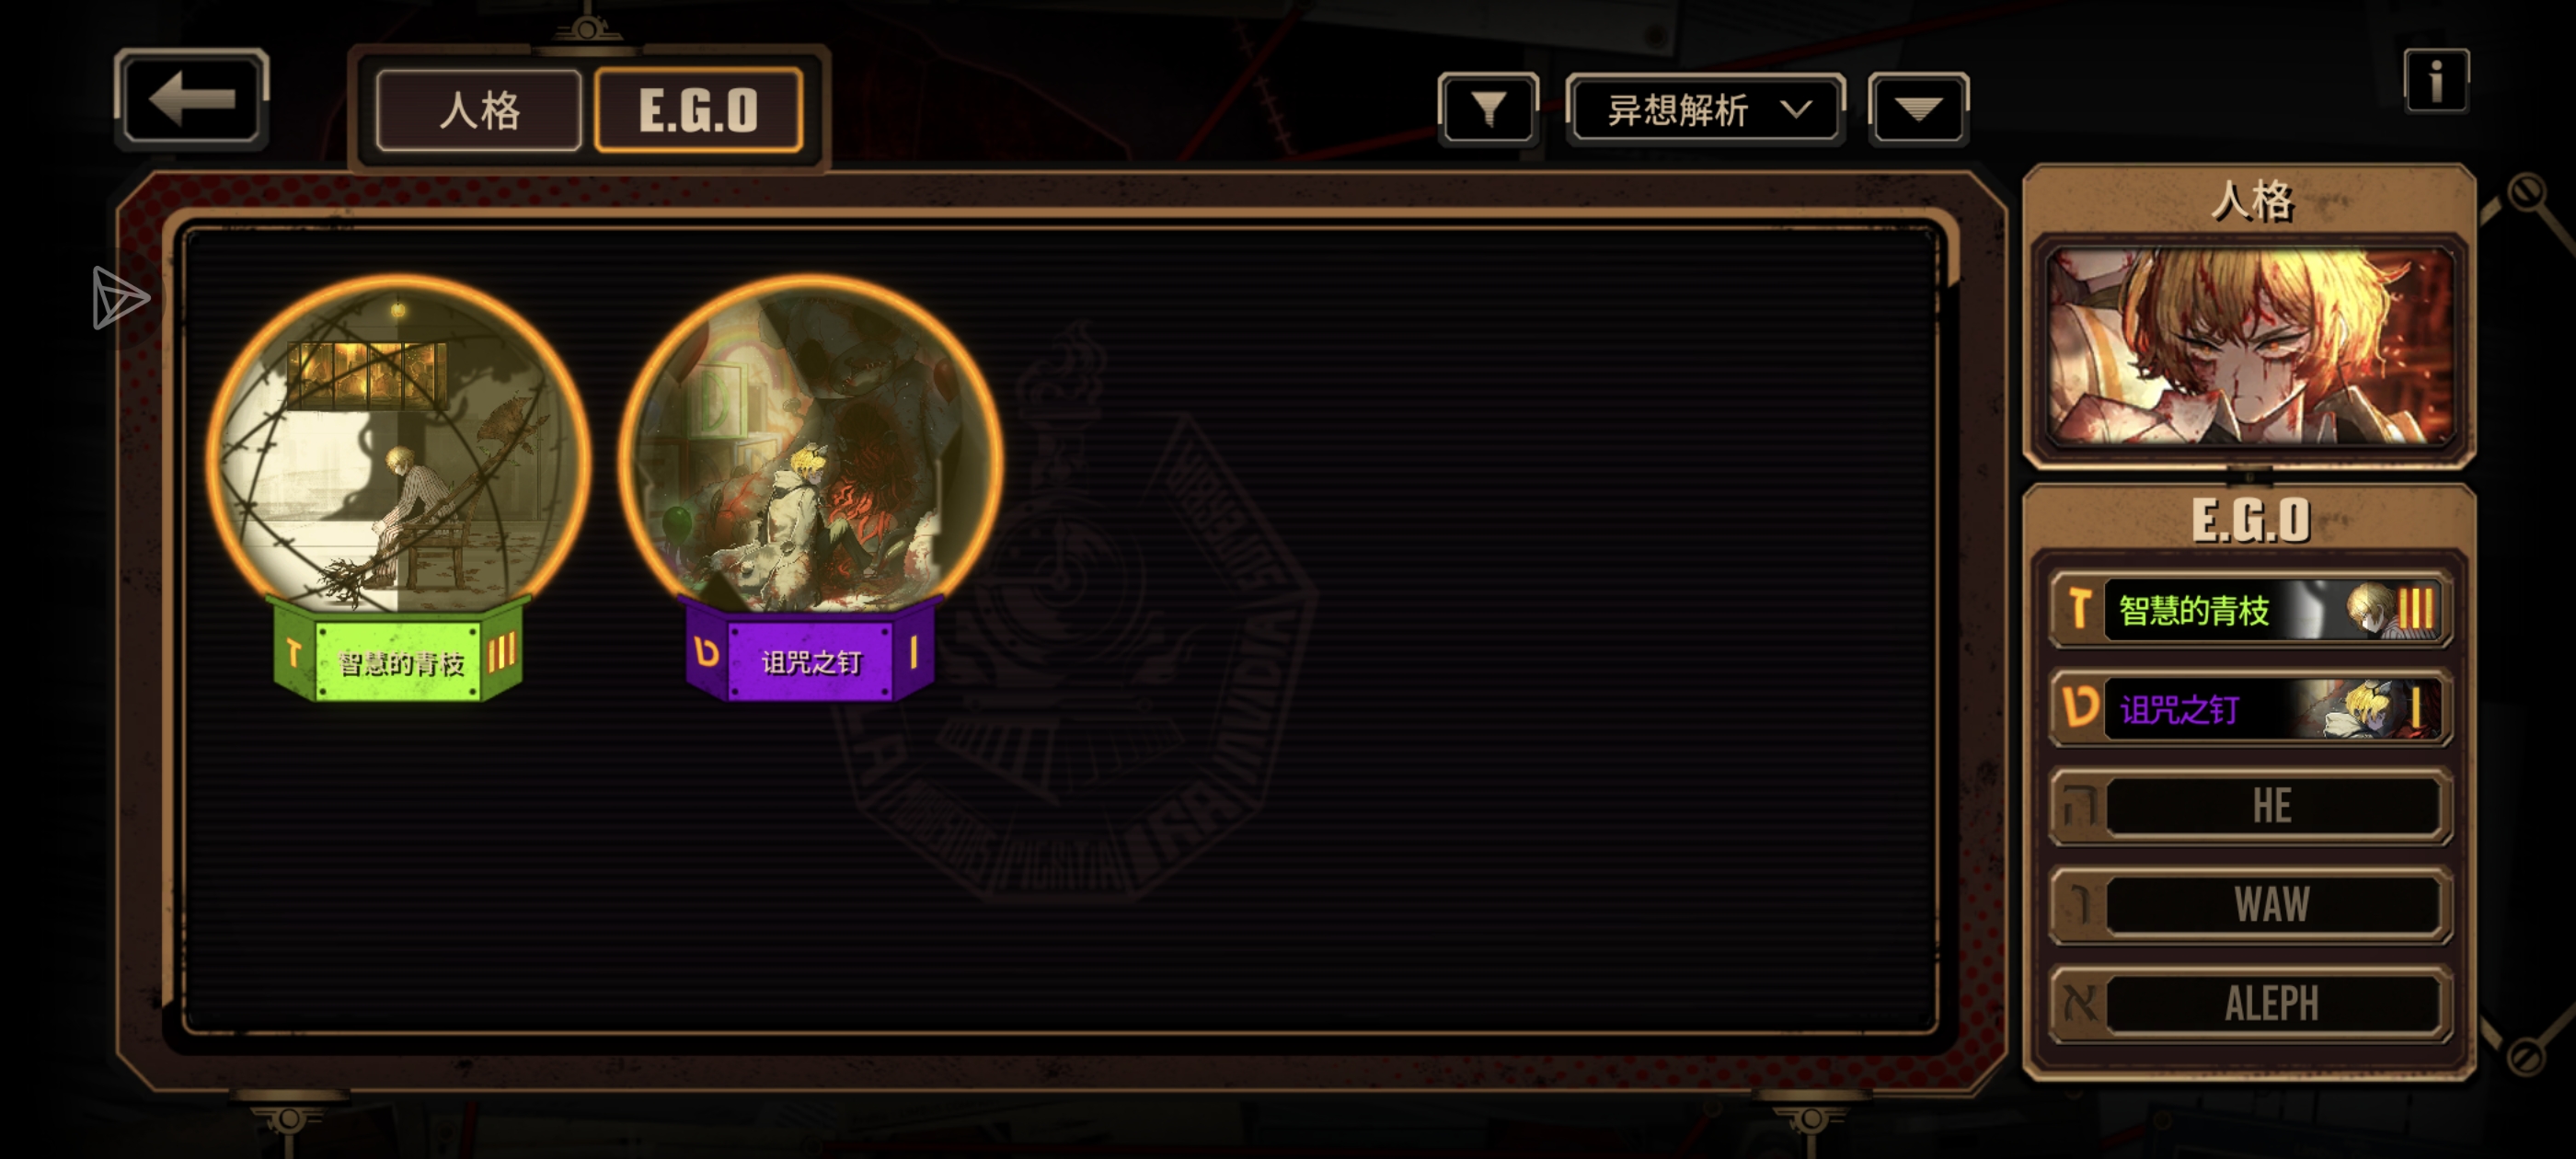This screenshot has height=1159, width=2576.
Task: Open the equipped 智慧的青枝 TETH slot
Action: [x=2250, y=609]
